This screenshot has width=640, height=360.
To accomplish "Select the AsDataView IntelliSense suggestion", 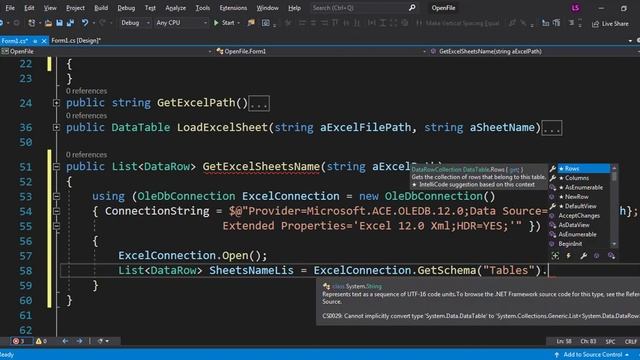I will coord(580,225).
